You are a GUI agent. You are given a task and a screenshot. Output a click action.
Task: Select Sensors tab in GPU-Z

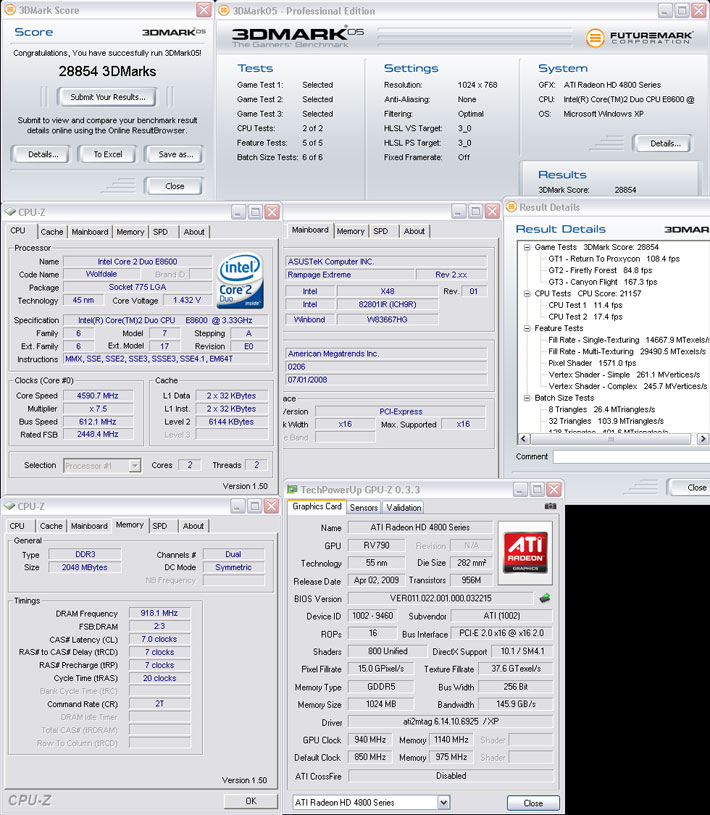(363, 507)
